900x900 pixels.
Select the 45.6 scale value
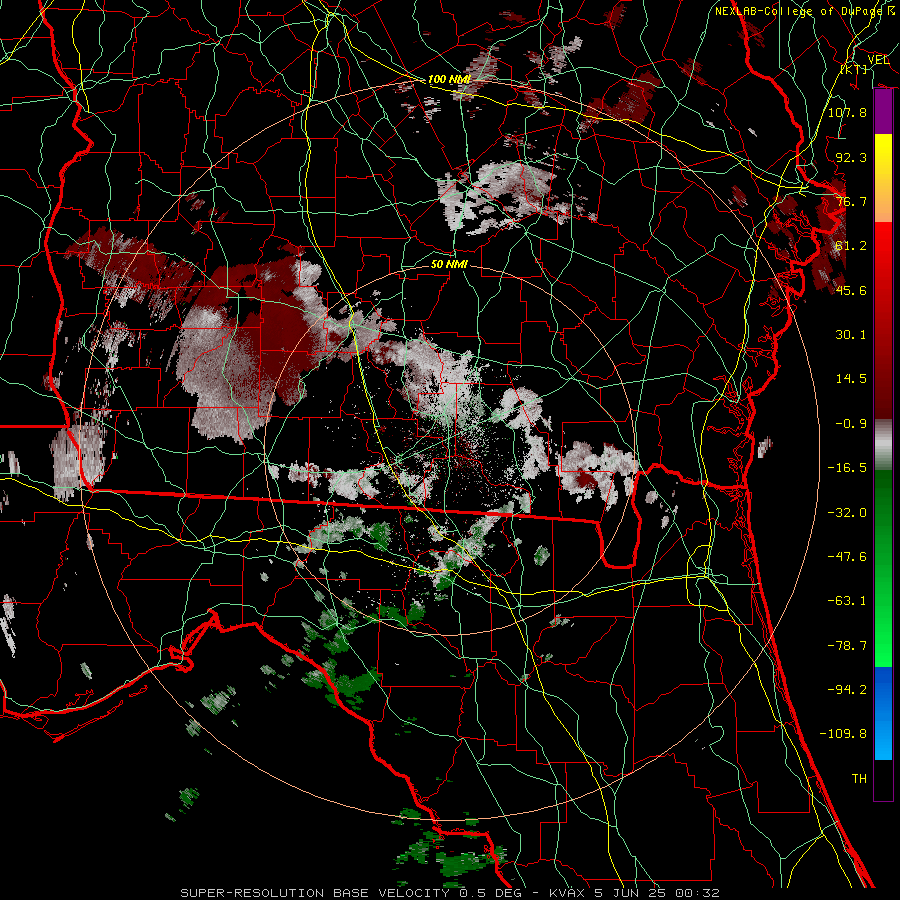pos(851,290)
